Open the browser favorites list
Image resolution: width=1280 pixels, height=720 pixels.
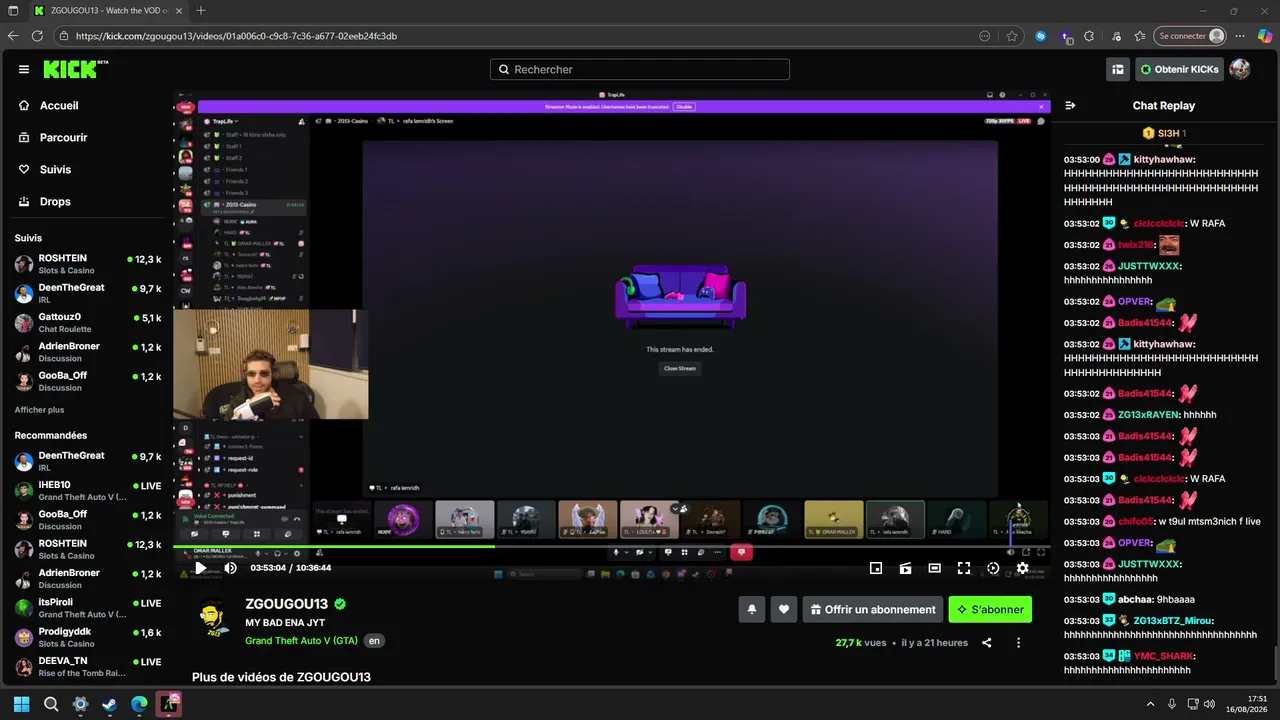coord(1140,36)
